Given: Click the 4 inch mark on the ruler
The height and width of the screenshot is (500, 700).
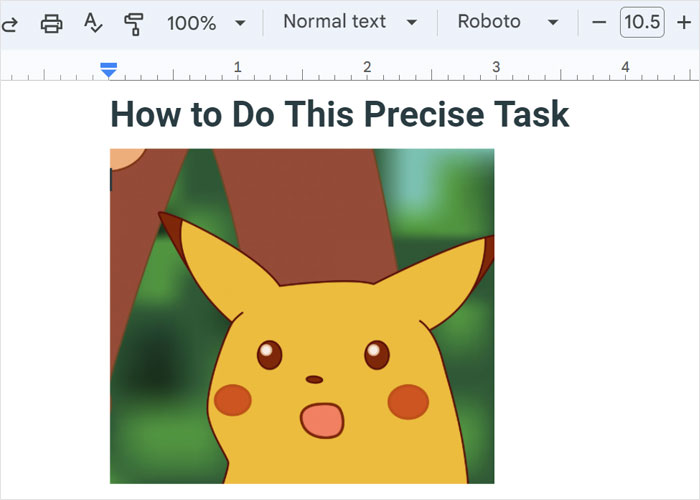Looking at the screenshot, I should click(x=625, y=67).
